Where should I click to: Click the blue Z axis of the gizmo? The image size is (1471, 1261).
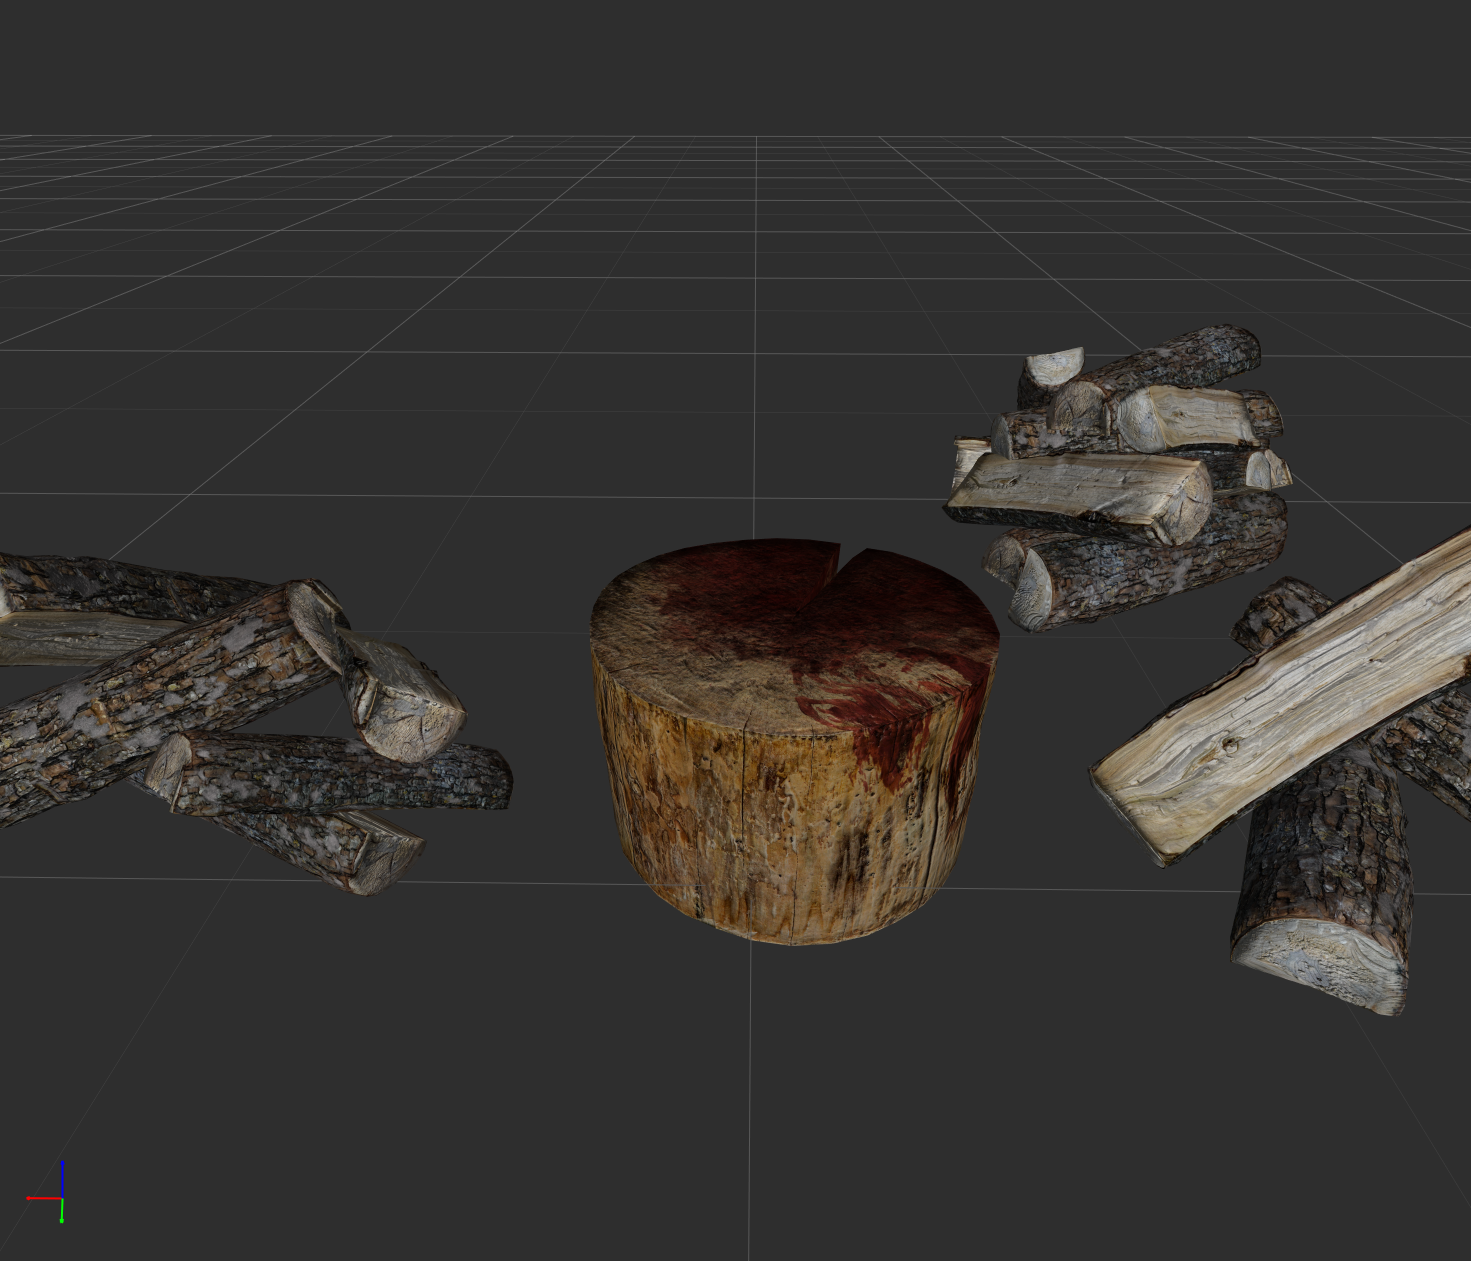(62, 1178)
